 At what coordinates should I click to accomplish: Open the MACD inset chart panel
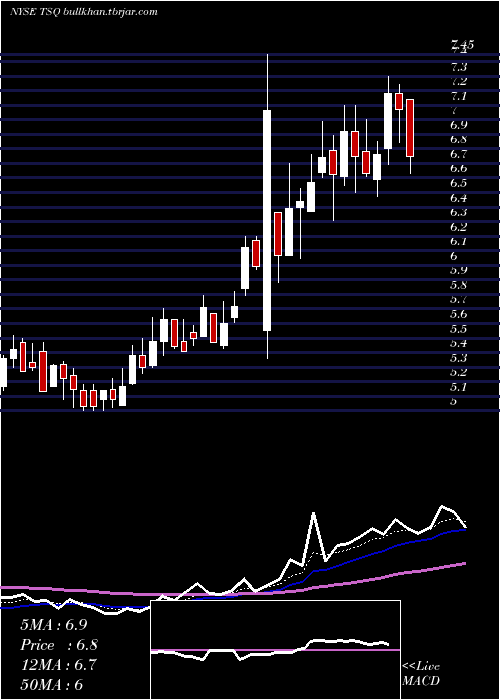point(275,650)
